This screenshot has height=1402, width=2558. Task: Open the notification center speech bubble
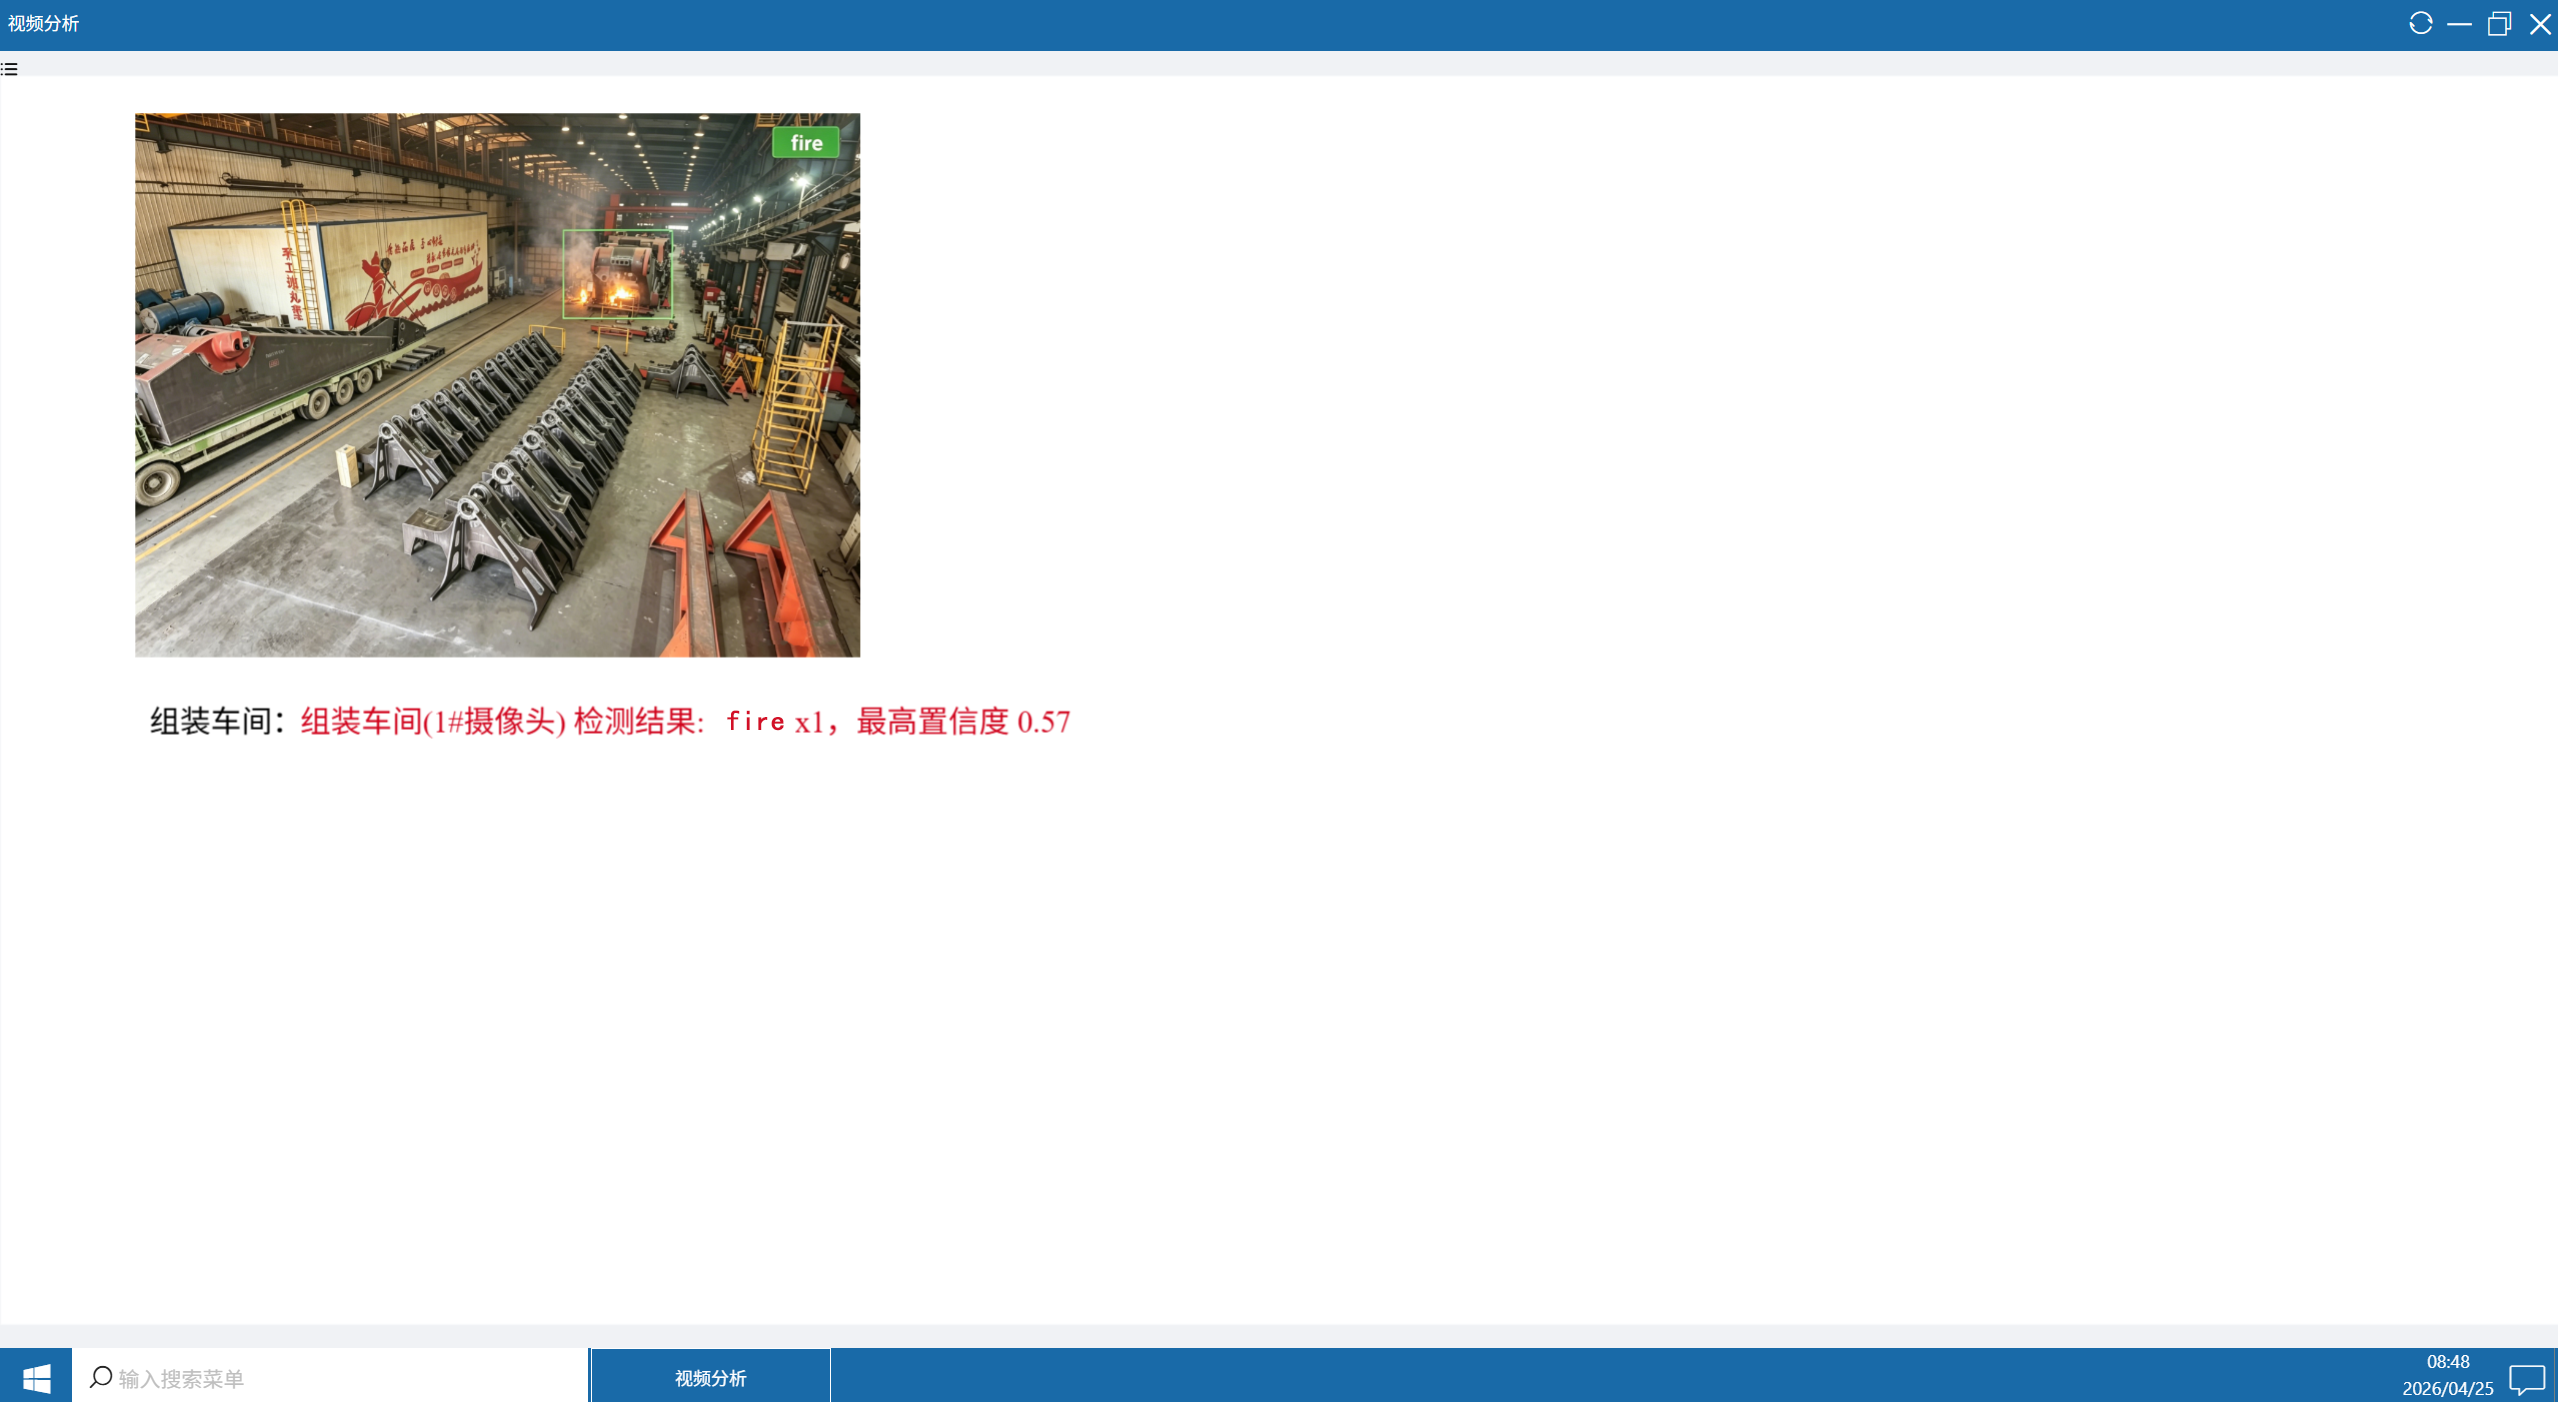click(2526, 1379)
